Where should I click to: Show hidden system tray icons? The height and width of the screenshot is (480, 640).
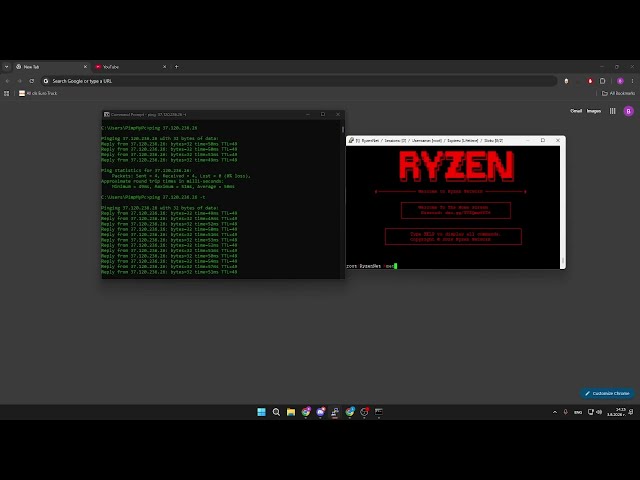pyautogui.click(x=555, y=412)
